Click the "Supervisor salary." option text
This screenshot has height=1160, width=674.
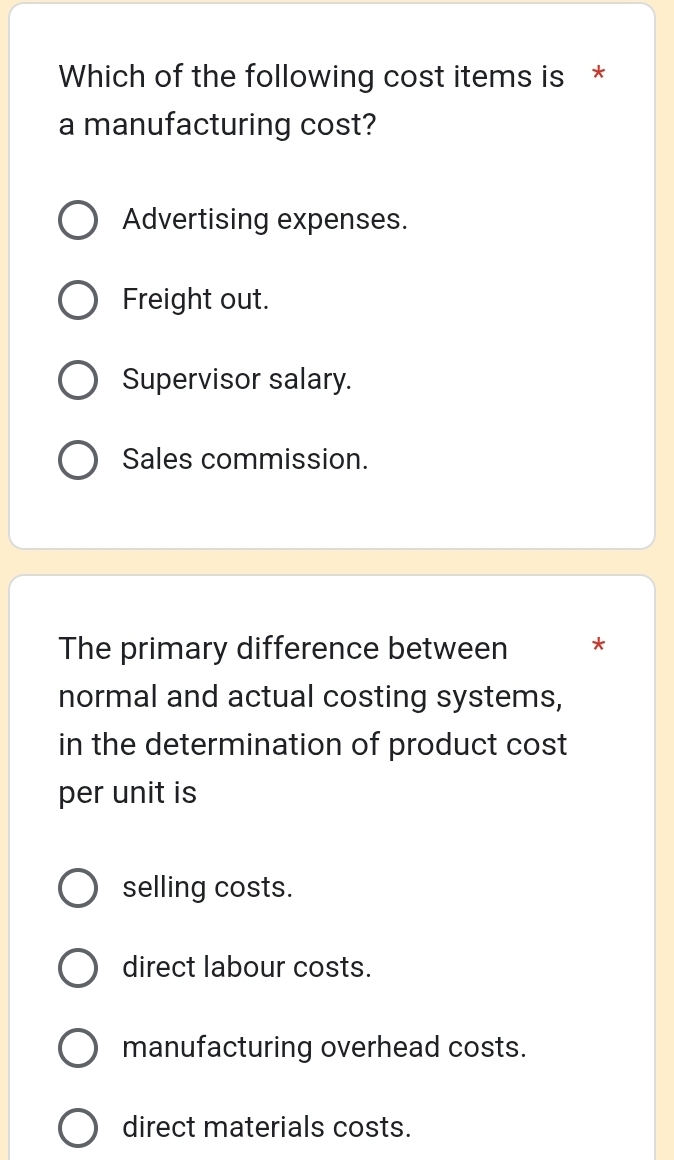click(238, 381)
